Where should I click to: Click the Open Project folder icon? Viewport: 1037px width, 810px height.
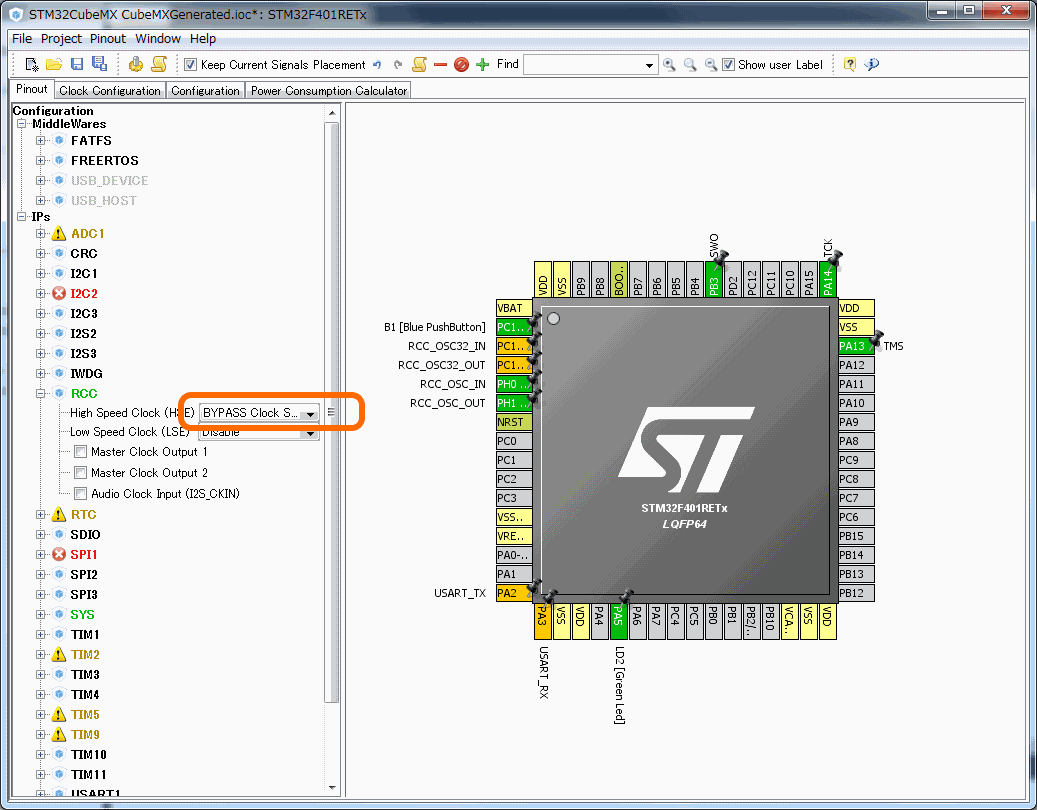[54, 65]
